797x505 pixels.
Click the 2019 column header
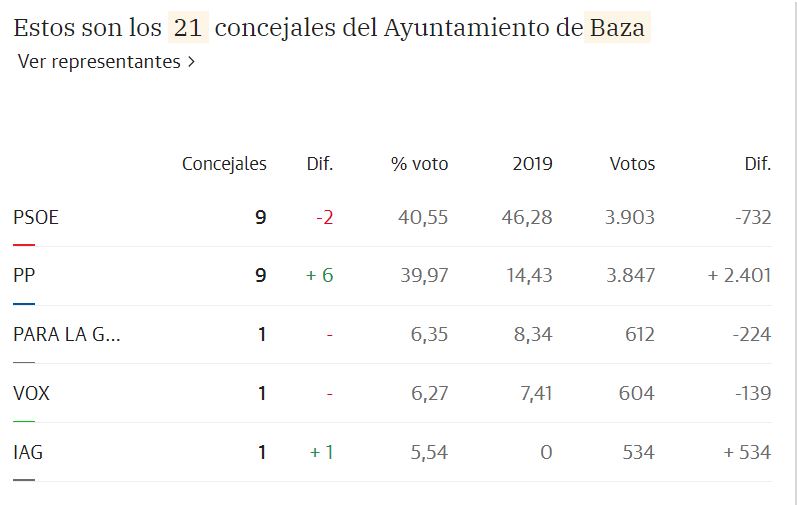tap(532, 164)
